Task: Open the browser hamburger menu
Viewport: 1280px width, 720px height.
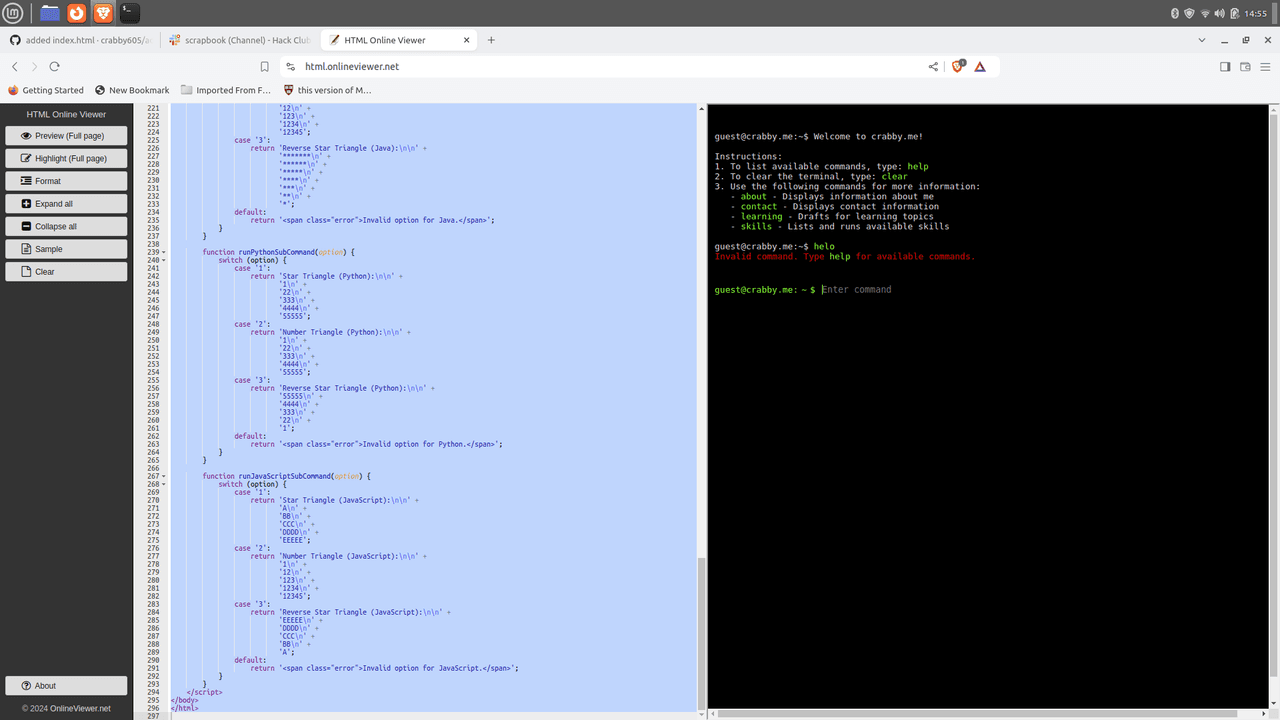Action: (1265, 66)
